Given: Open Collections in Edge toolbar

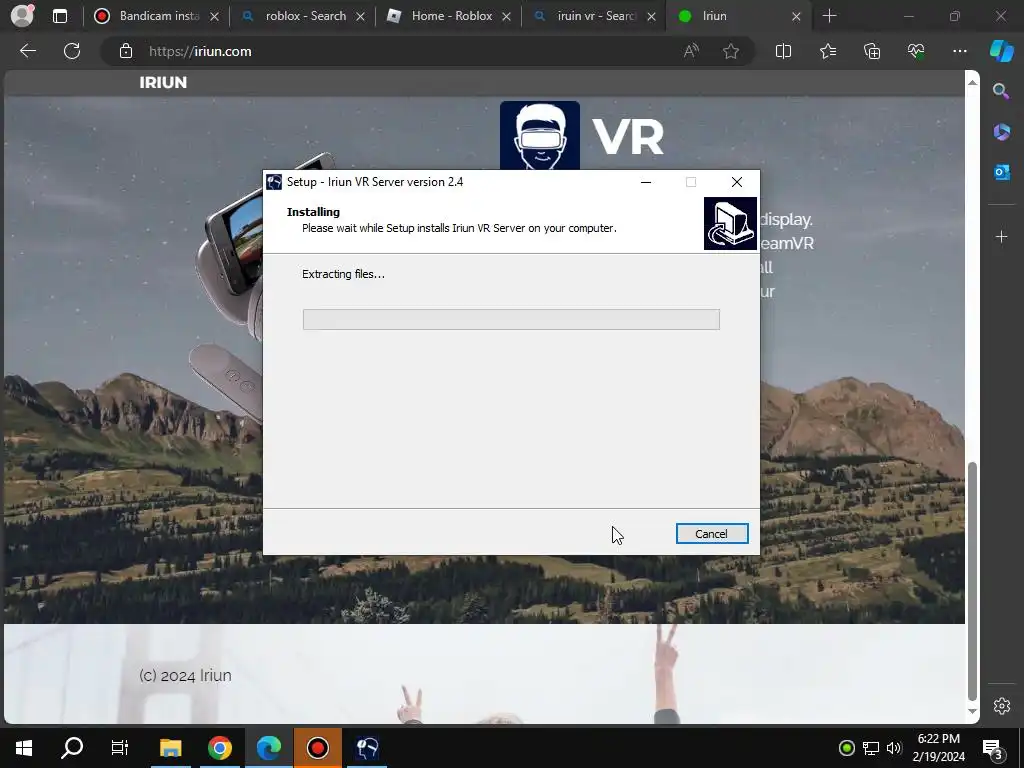Looking at the screenshot, I should 872,51.
